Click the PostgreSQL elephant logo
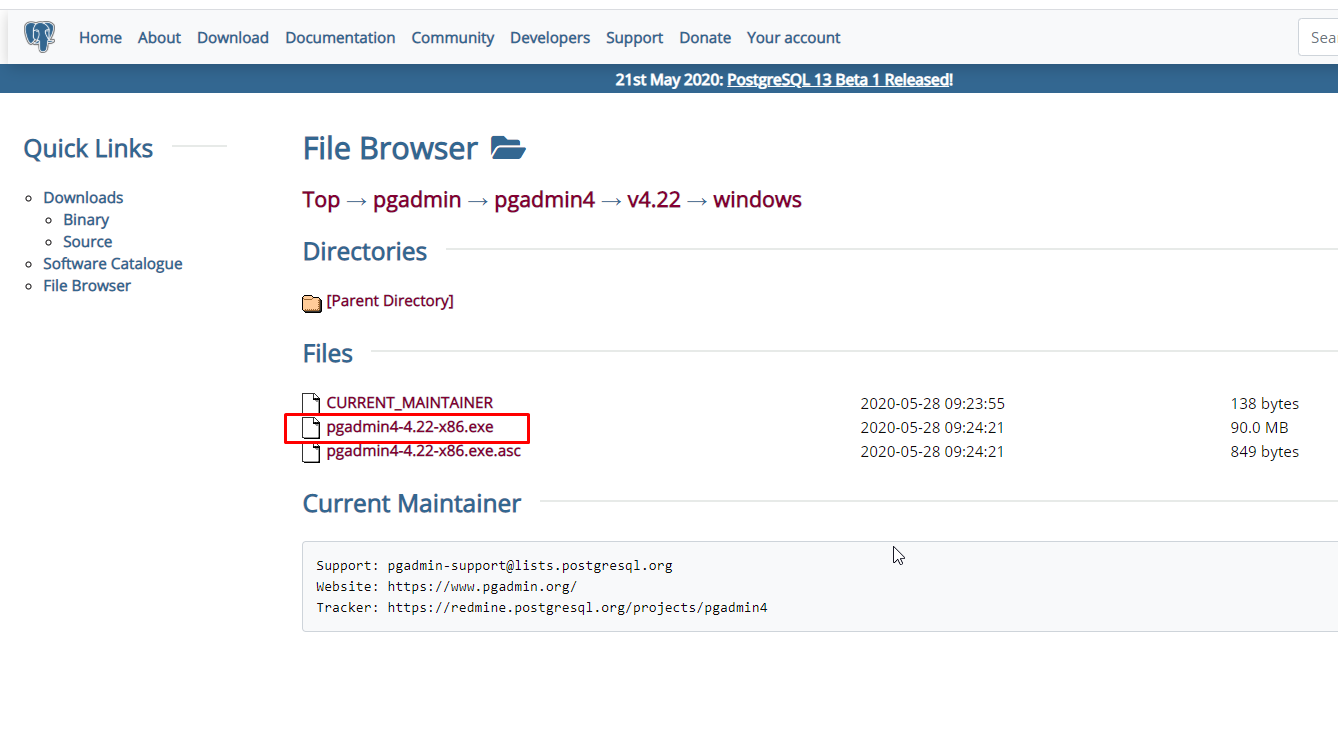 coord(40,37)
